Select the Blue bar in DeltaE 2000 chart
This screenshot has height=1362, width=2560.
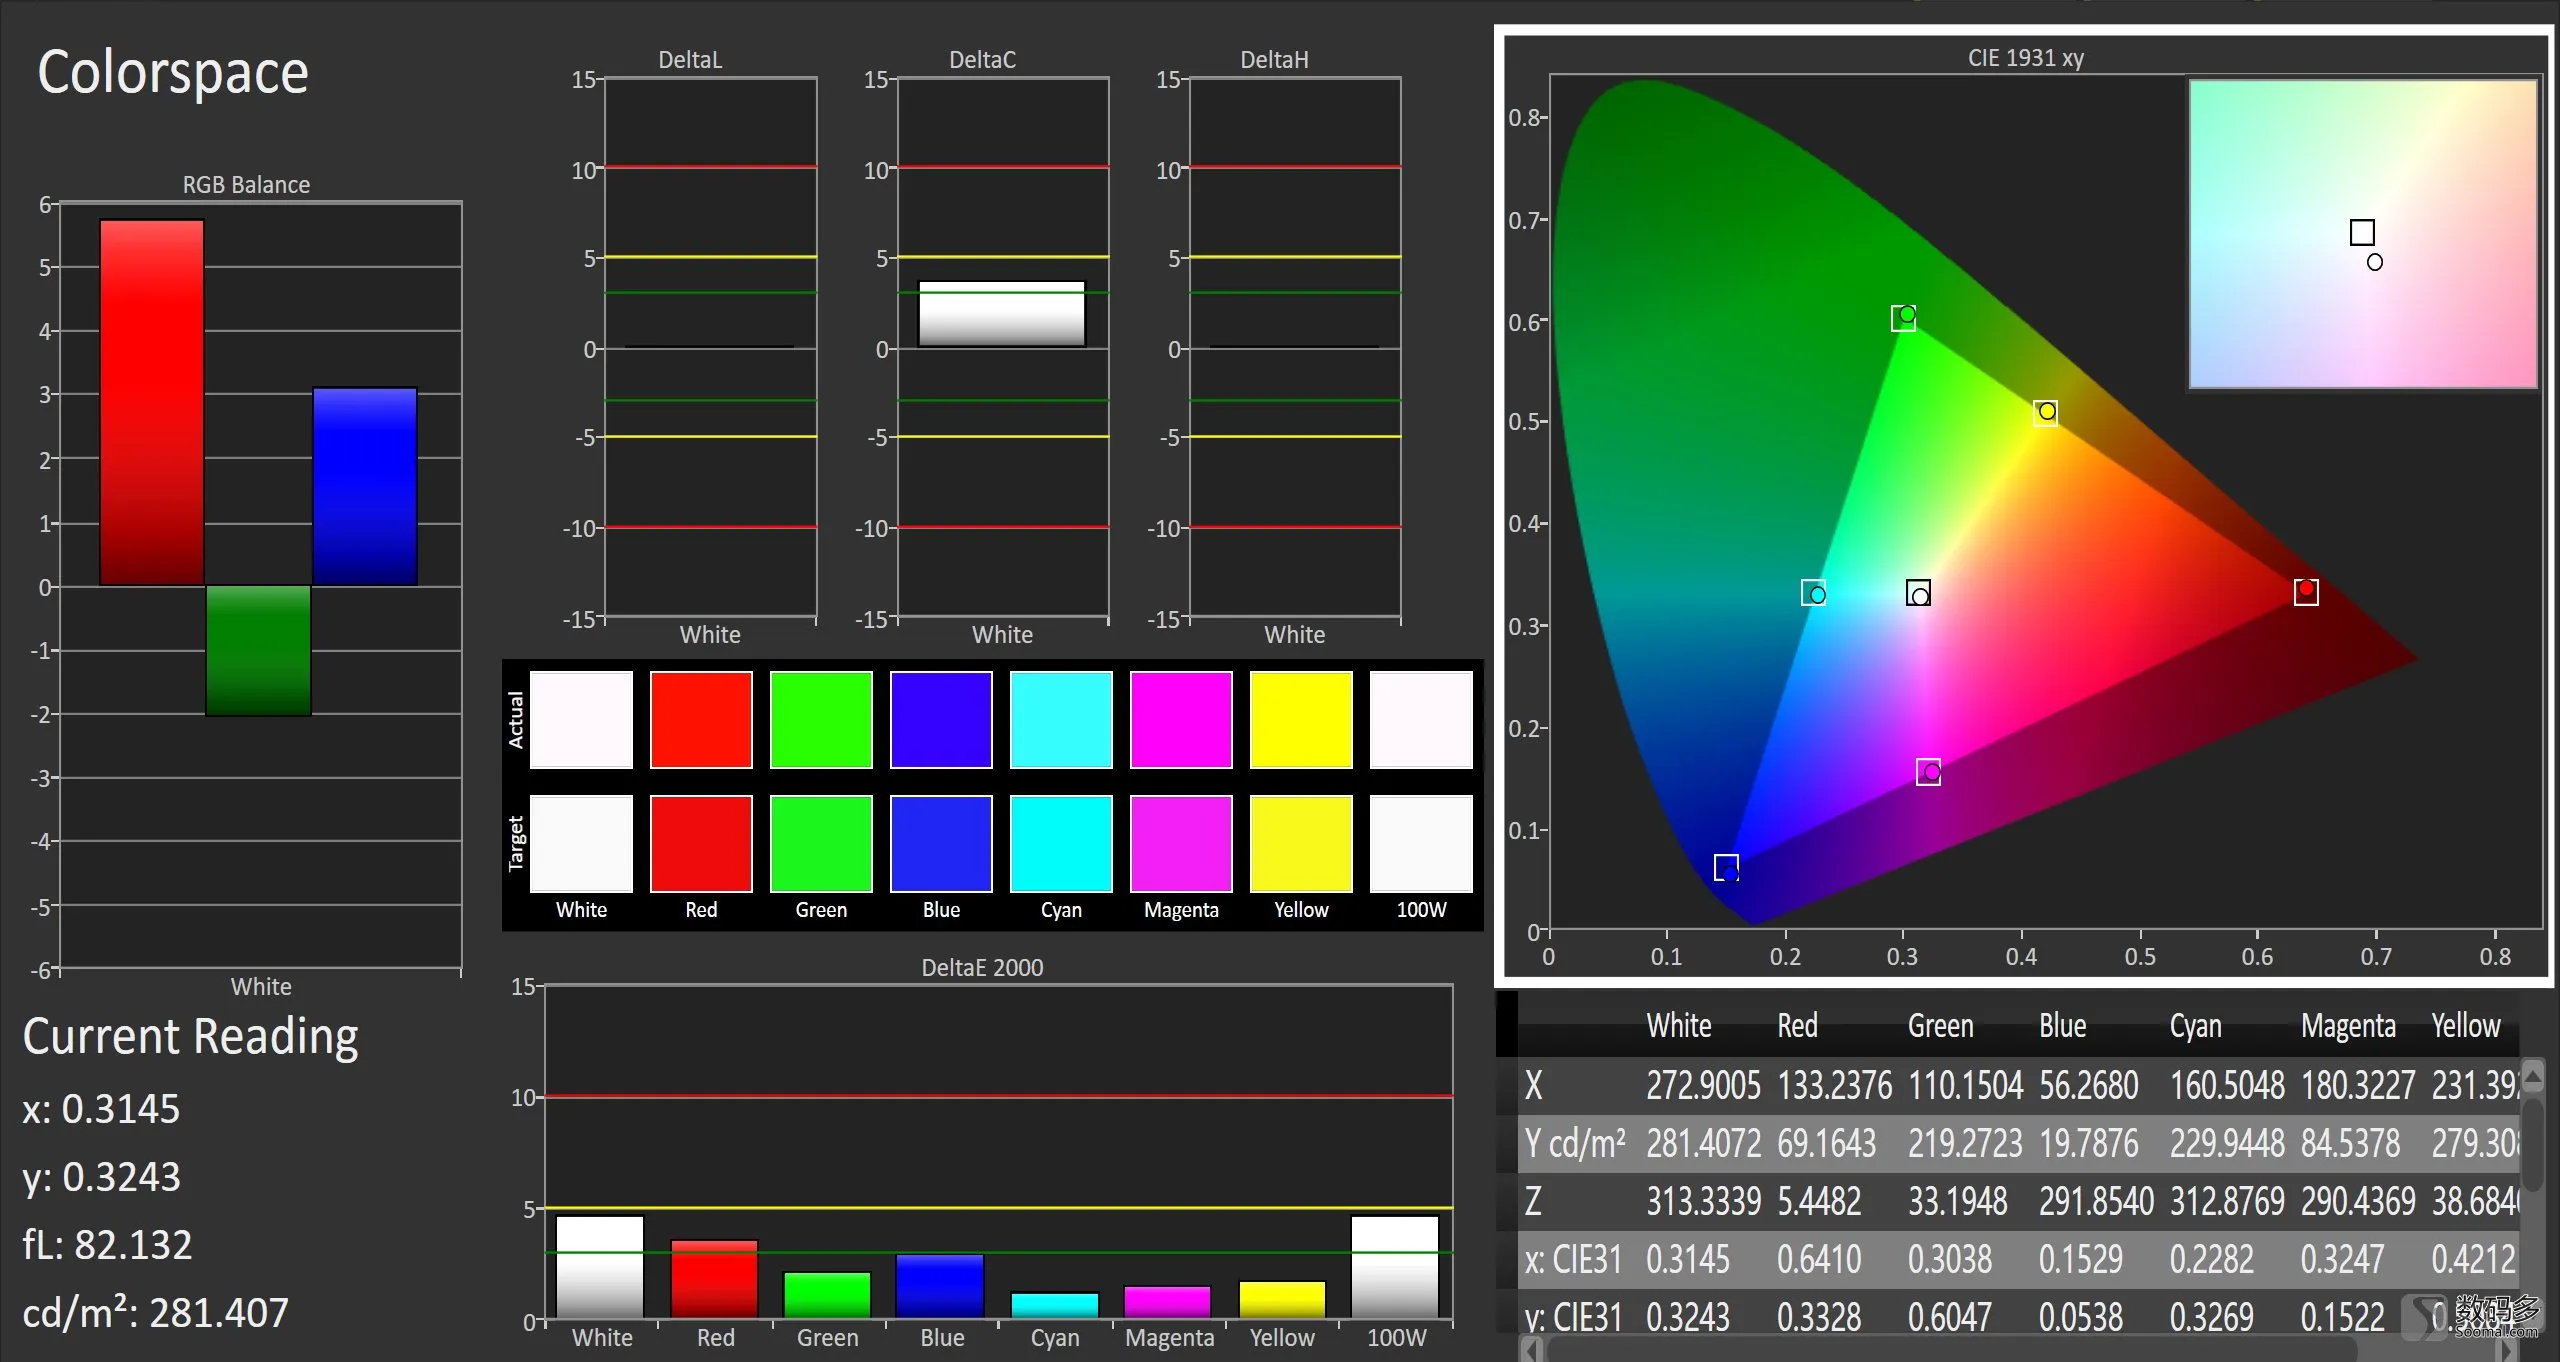[940, 1287]
